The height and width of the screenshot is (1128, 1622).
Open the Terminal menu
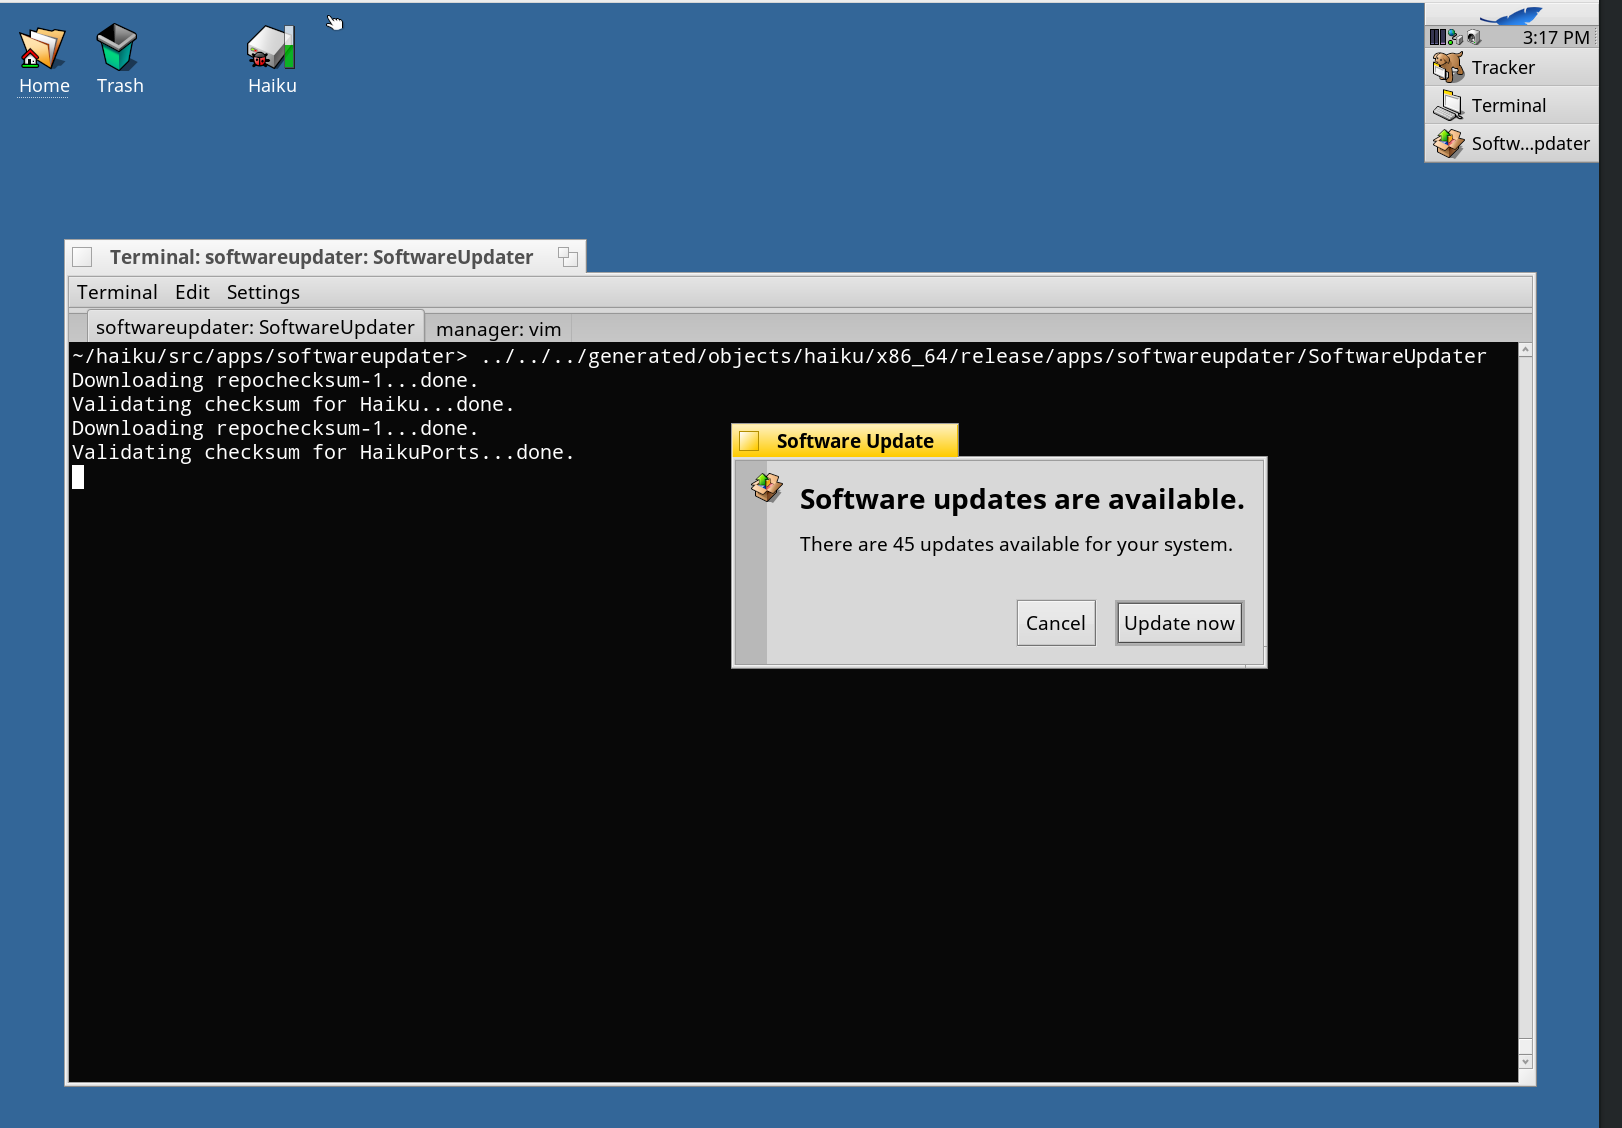pos(117,292)
